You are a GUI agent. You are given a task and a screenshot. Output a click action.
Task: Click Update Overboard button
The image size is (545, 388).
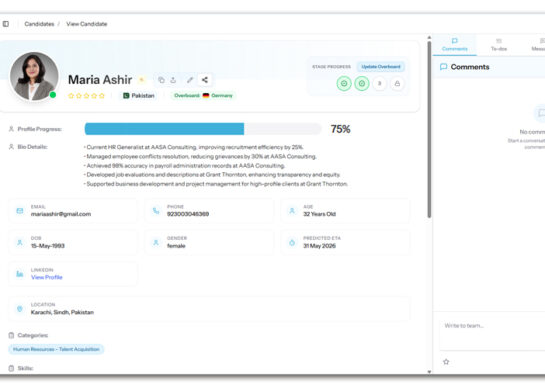[381, 66]
